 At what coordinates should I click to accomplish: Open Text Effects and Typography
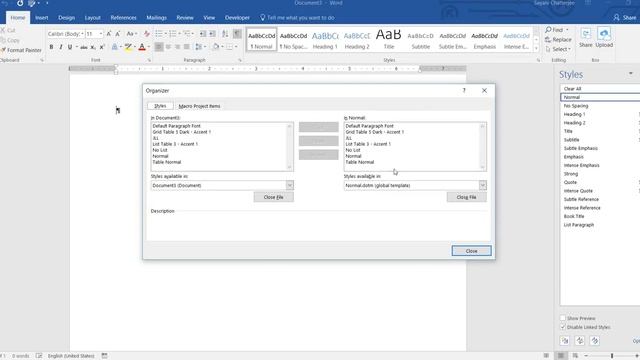tap(115, 47)
